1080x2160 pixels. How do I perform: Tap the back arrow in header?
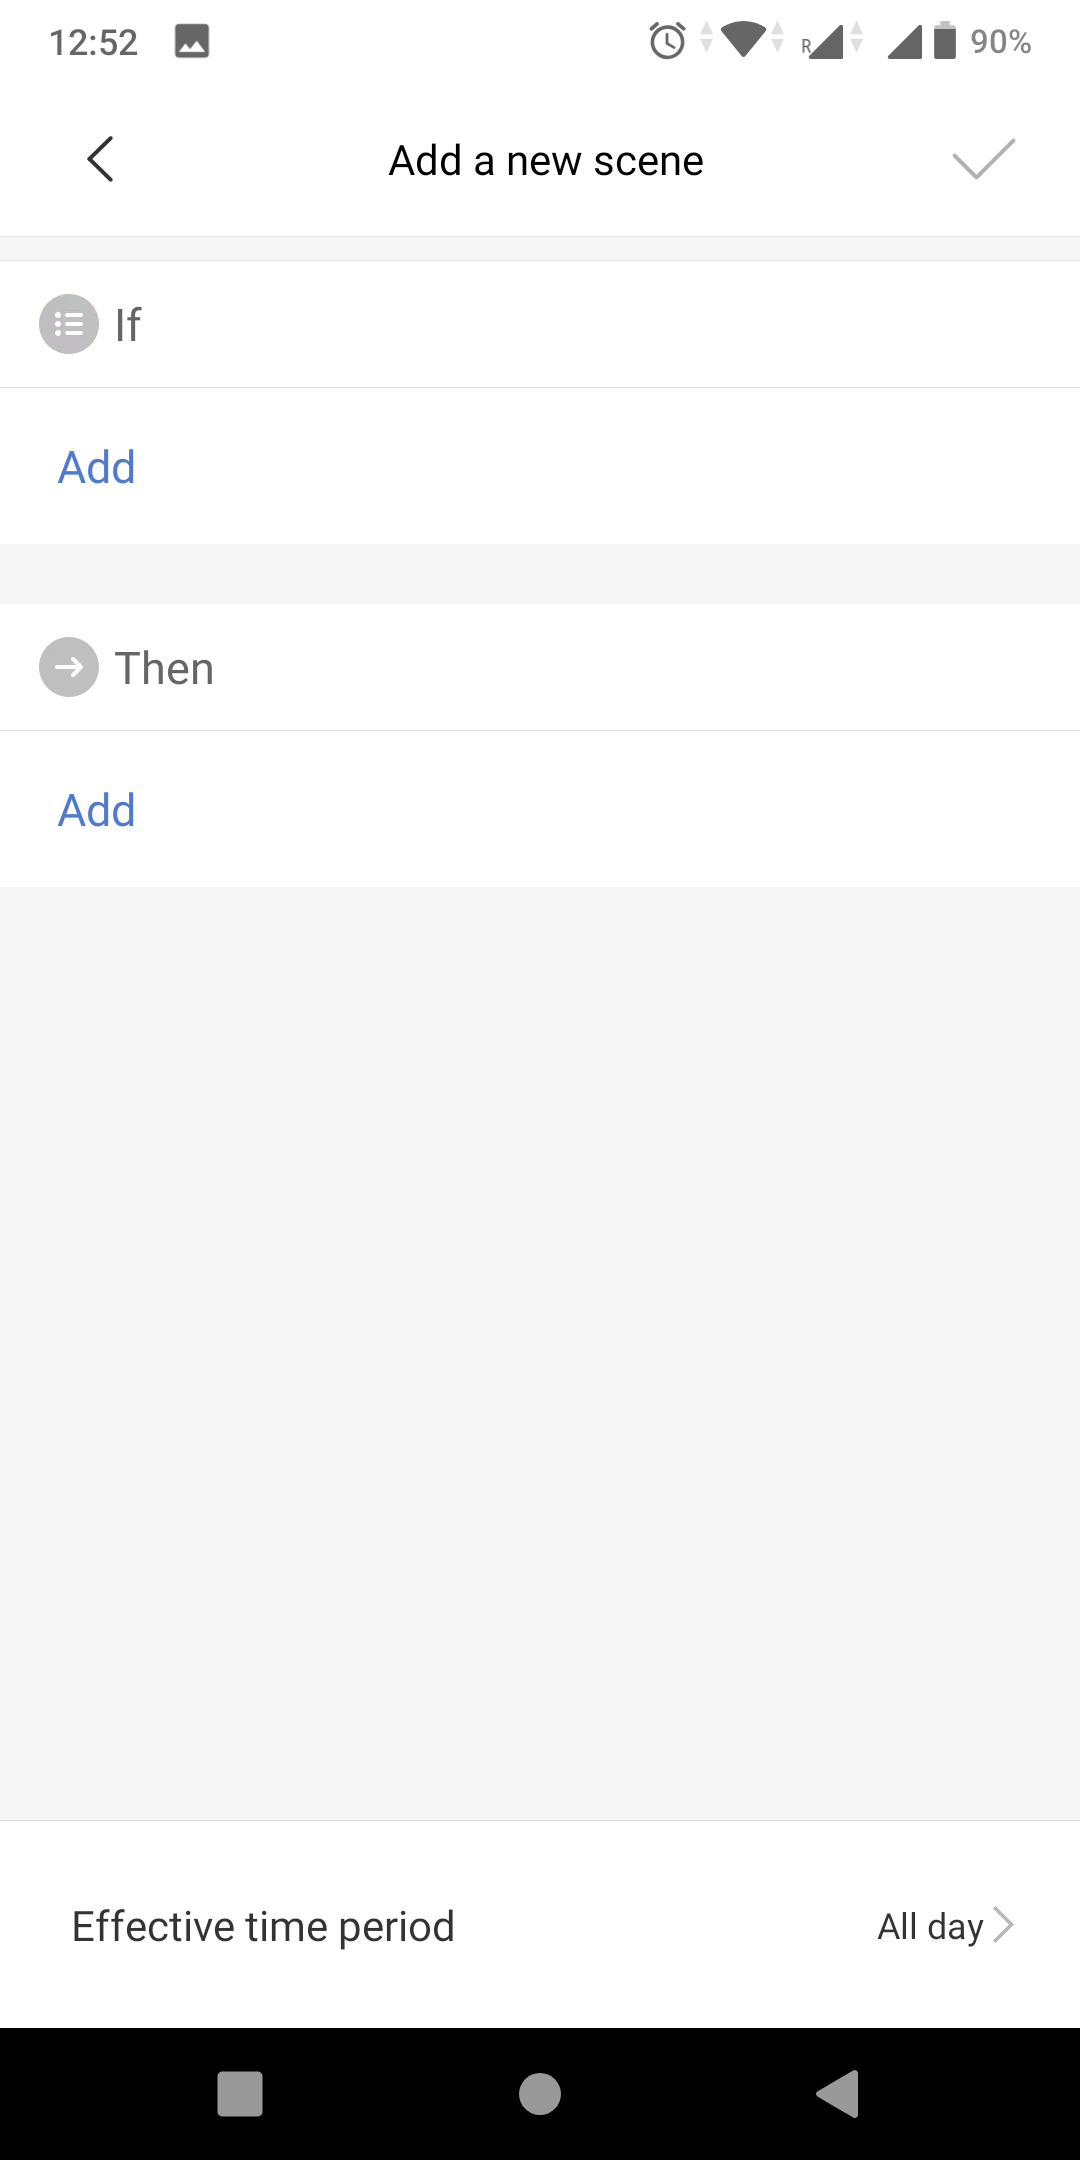tap(100, 160)
